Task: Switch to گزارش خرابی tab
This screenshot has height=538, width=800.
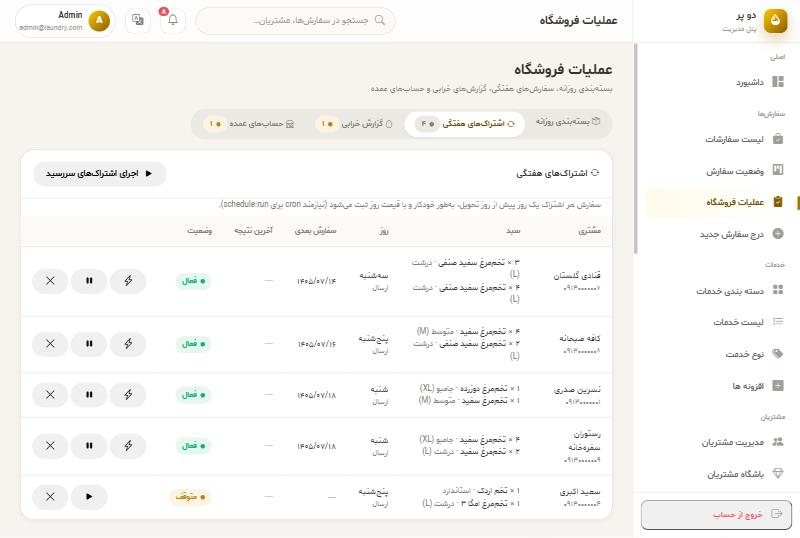Action: click(x=354, y=124)
